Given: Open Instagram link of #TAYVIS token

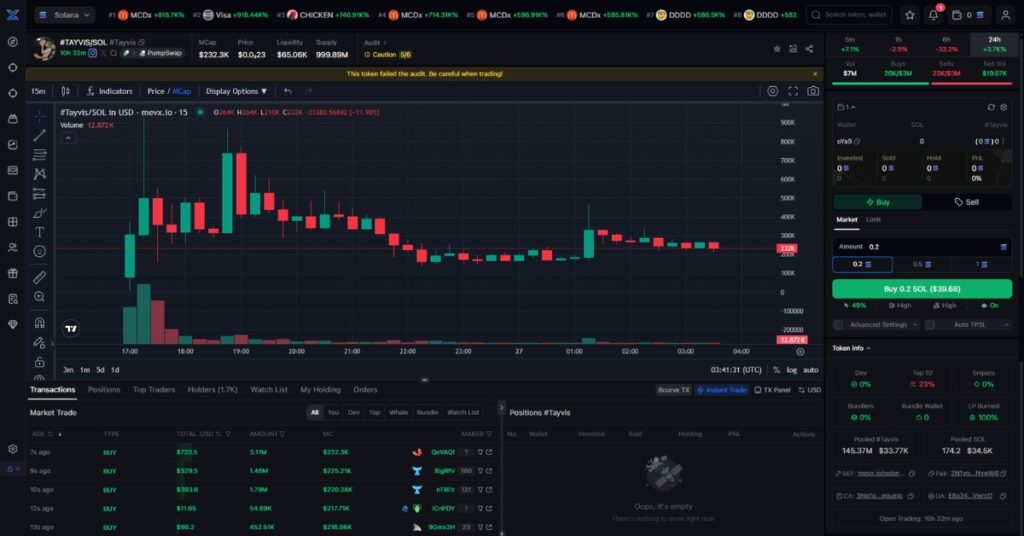Looking at the screenshot, I should pyautogui.click(x=92, y=54).
